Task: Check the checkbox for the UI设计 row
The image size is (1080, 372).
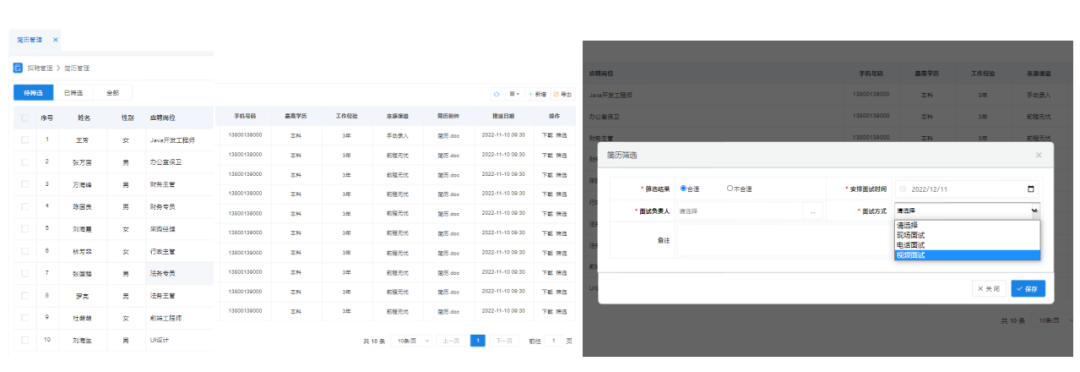Action: click(x=25, y=340)
